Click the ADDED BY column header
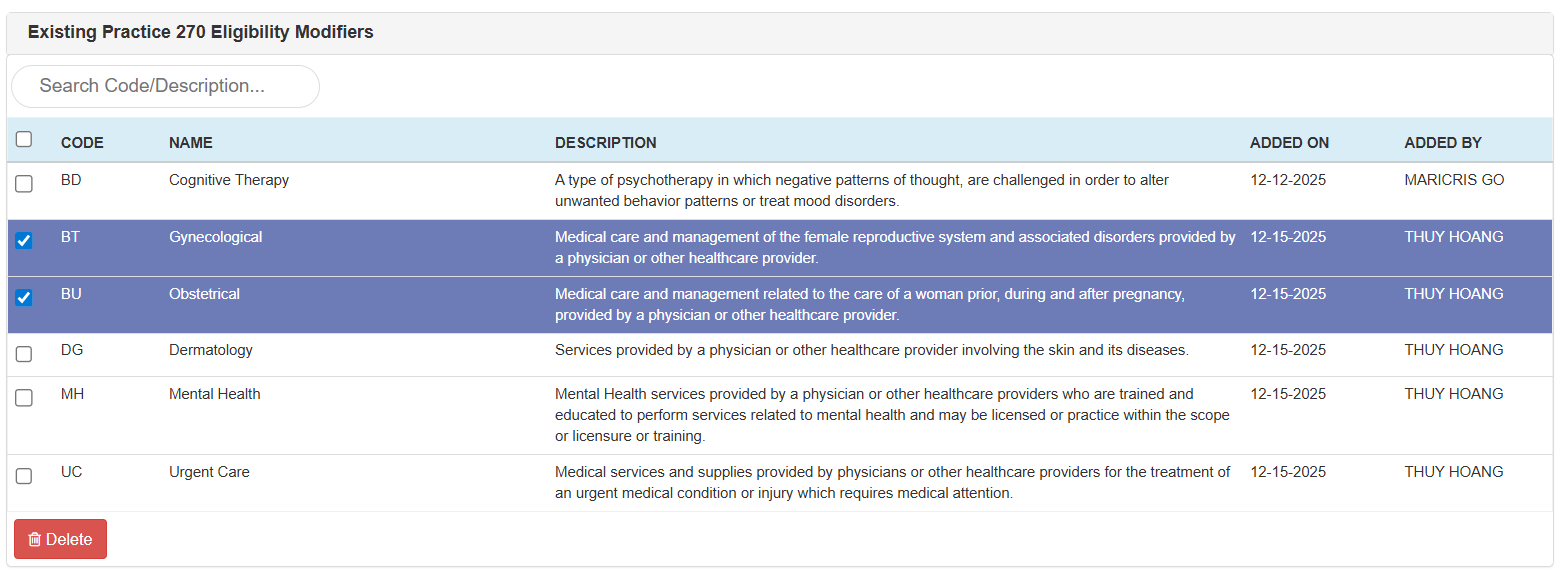This screenshot has width=1562, height=577. pyautogui.click(x=1442, y=143)
